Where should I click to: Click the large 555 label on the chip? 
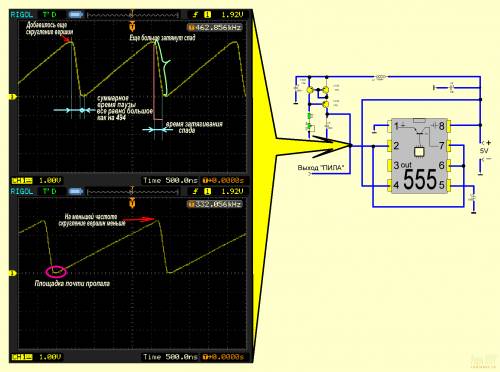coord(420,180)
